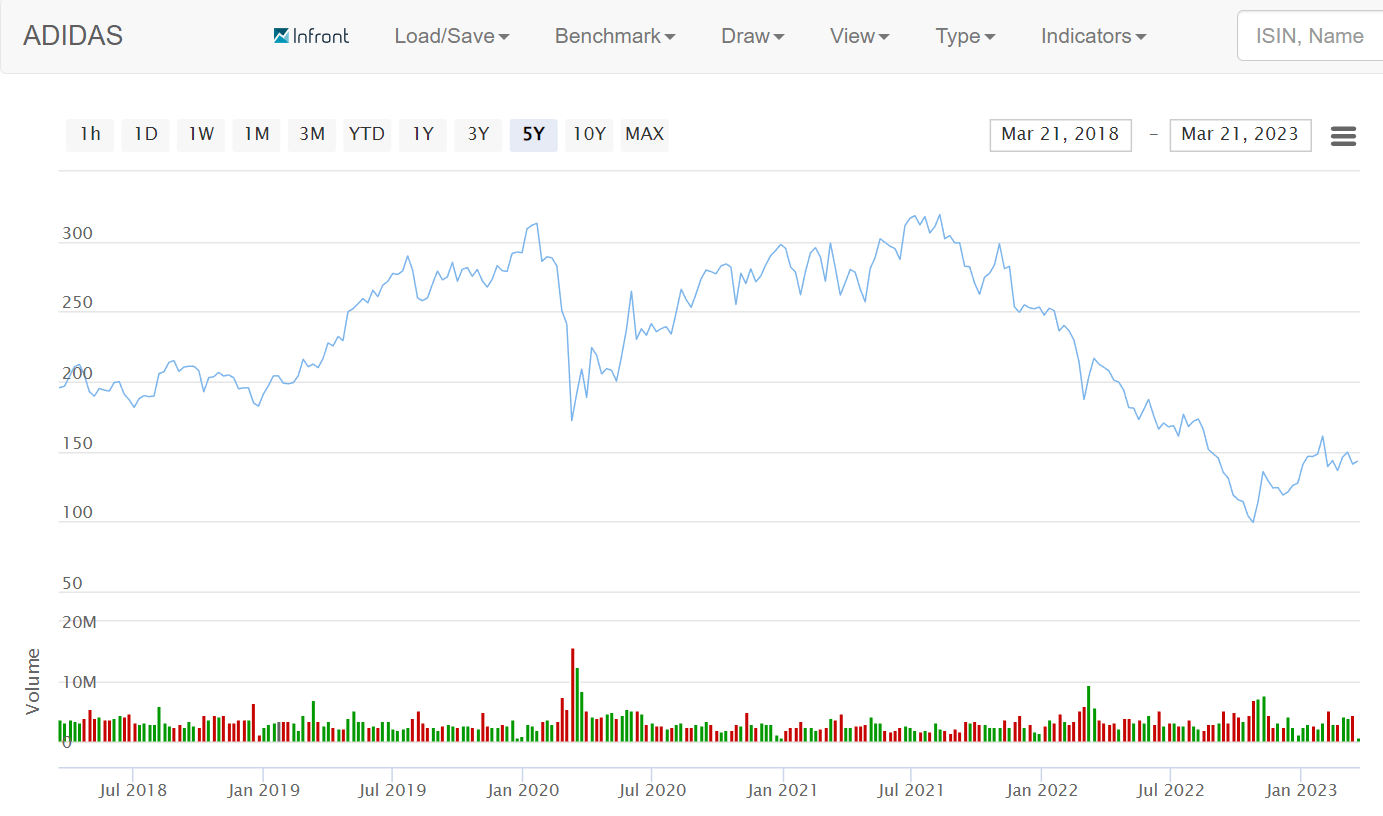Screen dimensions: 1383x816
Task: Show the Indicators dropdown list
Action: [1093, 36]
